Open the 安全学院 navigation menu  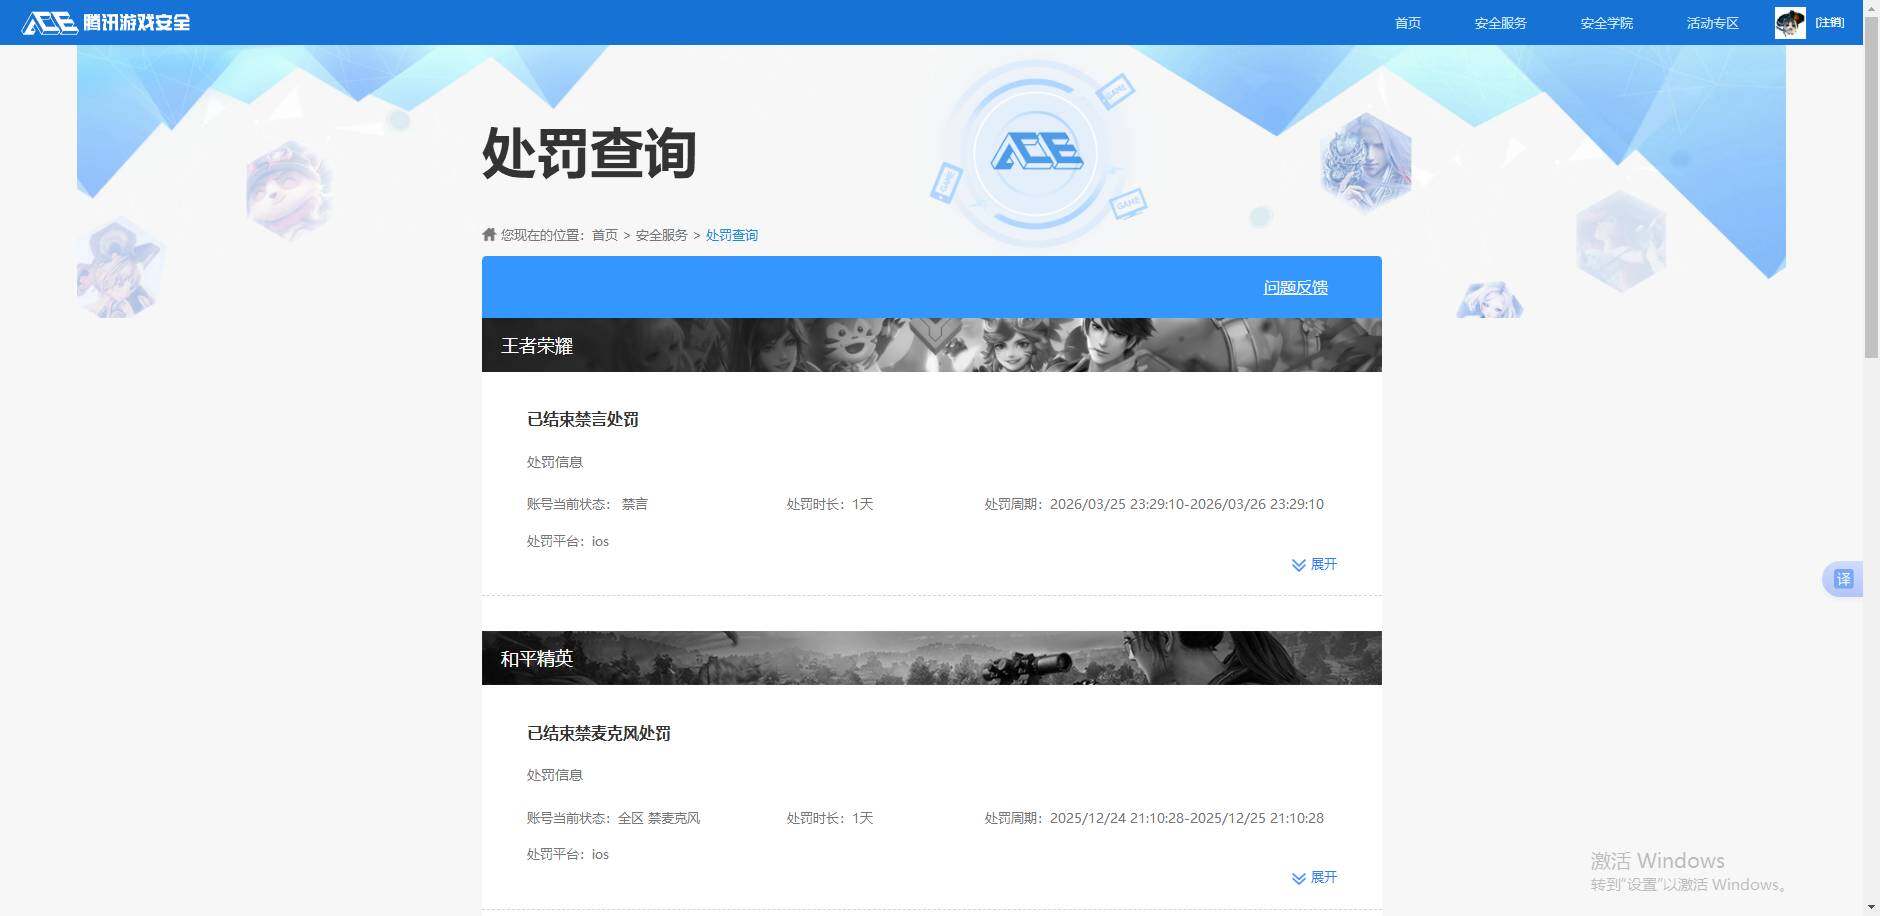click(x=1606, y=23)
